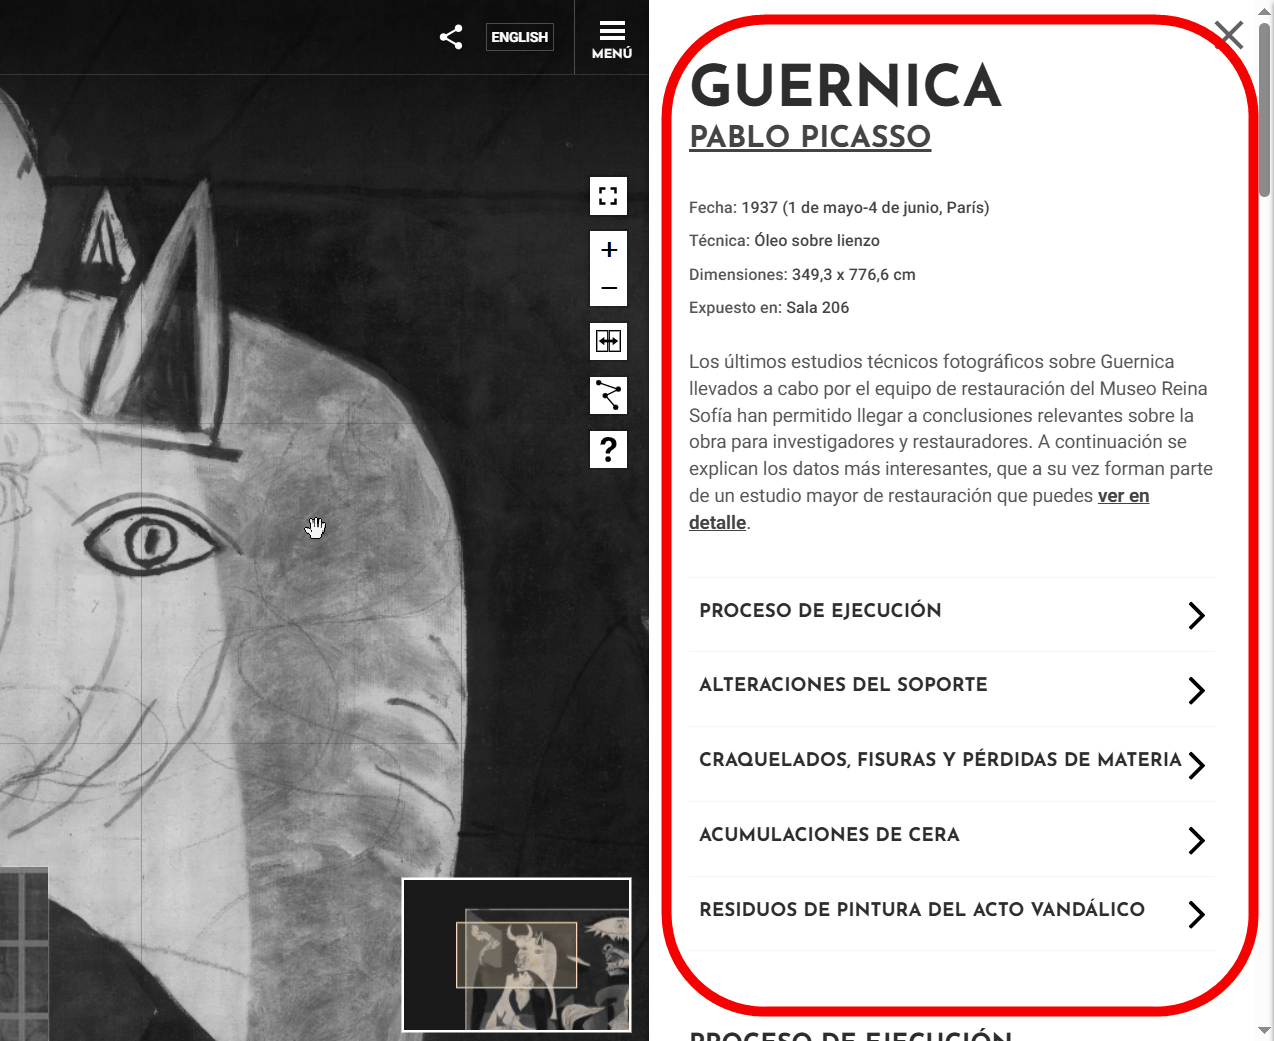Zoom in with the plus button

(x=608, y=250)
